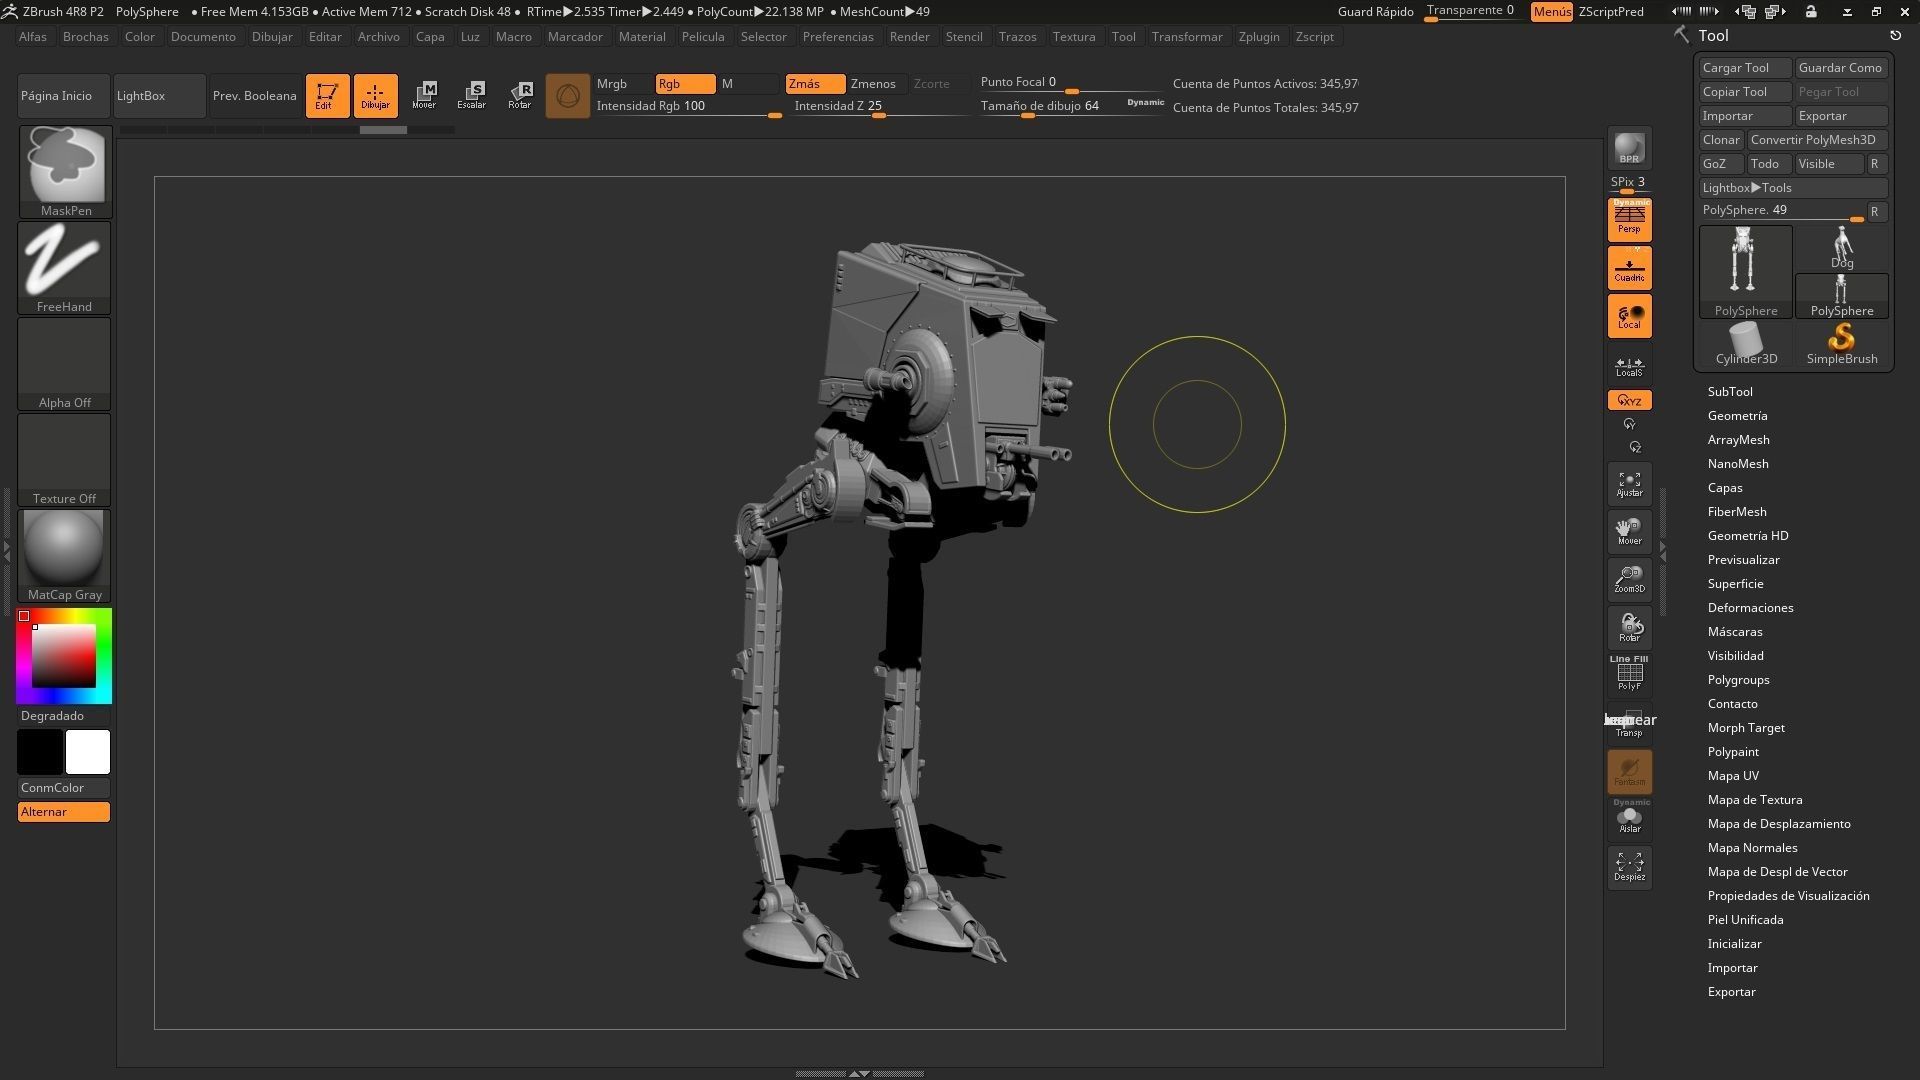The width and height of the screenshot is (1920, 1080).
Task: Click the Zoom3D navigation icon
Action: coord(1629,580)
